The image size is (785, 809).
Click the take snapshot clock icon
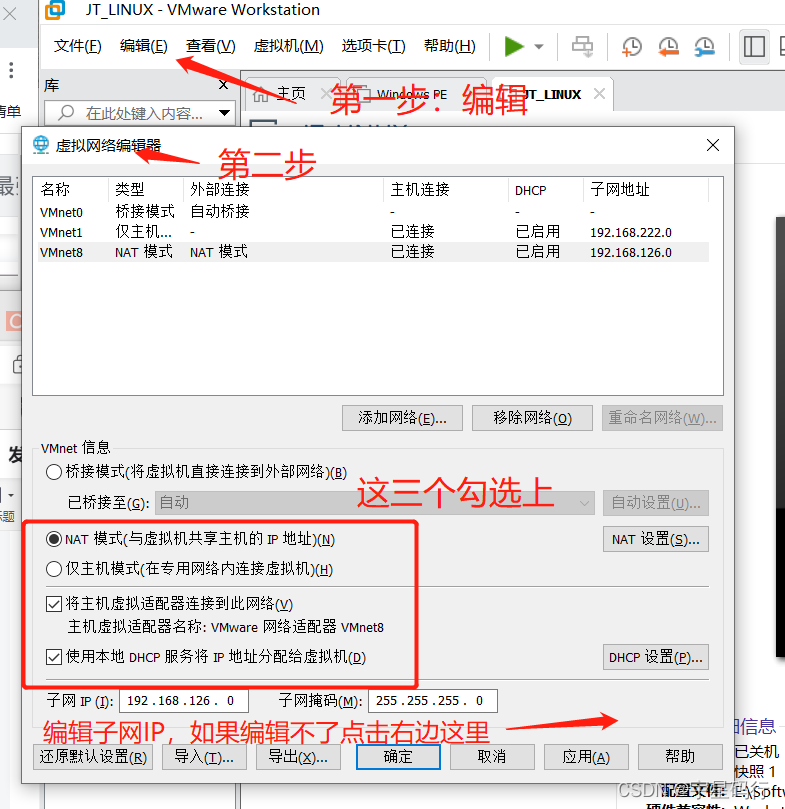point(632,46)
